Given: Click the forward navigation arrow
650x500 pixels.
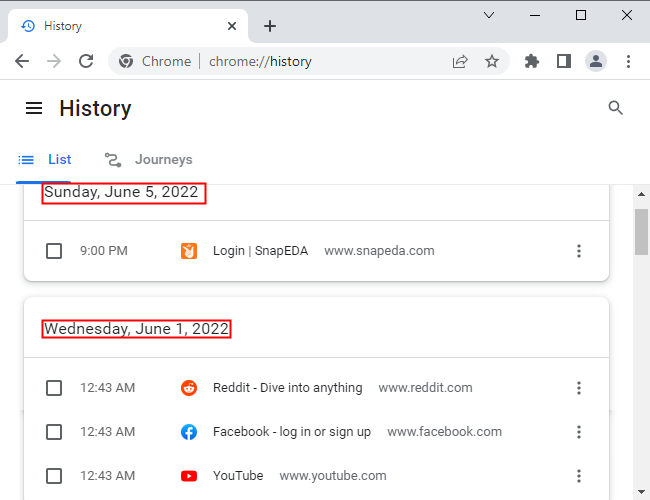Looking at the screenshot, I should [54, 61].
